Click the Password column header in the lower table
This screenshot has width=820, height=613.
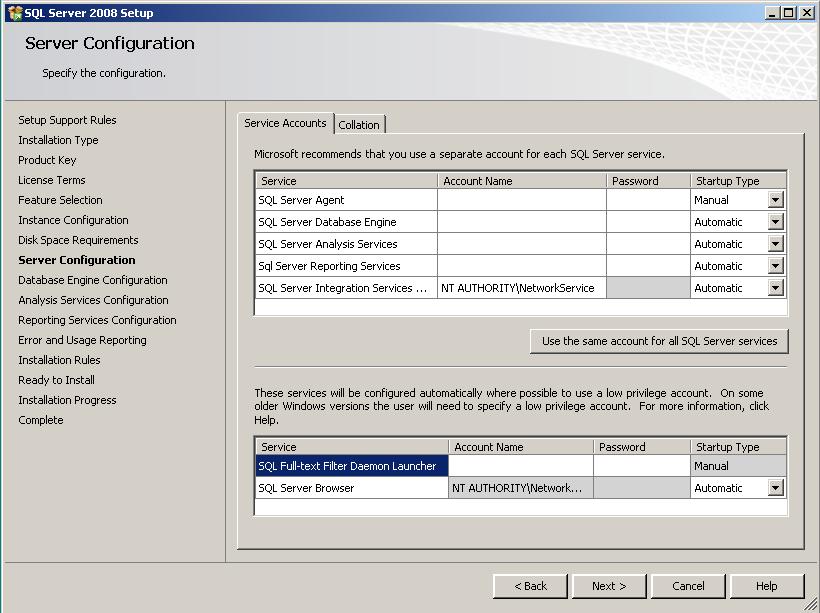(642, 447)
